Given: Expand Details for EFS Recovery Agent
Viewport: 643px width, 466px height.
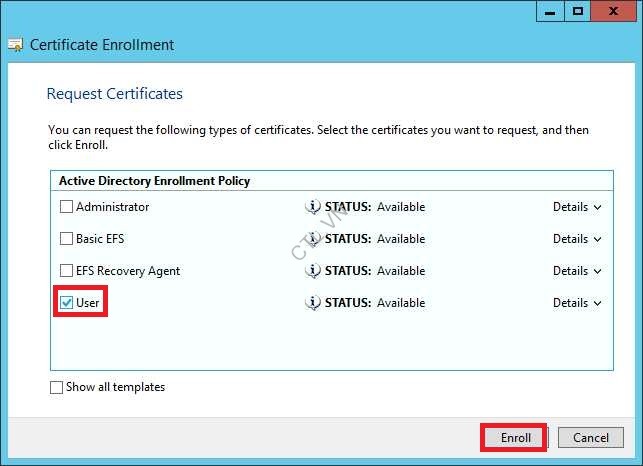Looking at the screenshot, I should click(577, 271).
